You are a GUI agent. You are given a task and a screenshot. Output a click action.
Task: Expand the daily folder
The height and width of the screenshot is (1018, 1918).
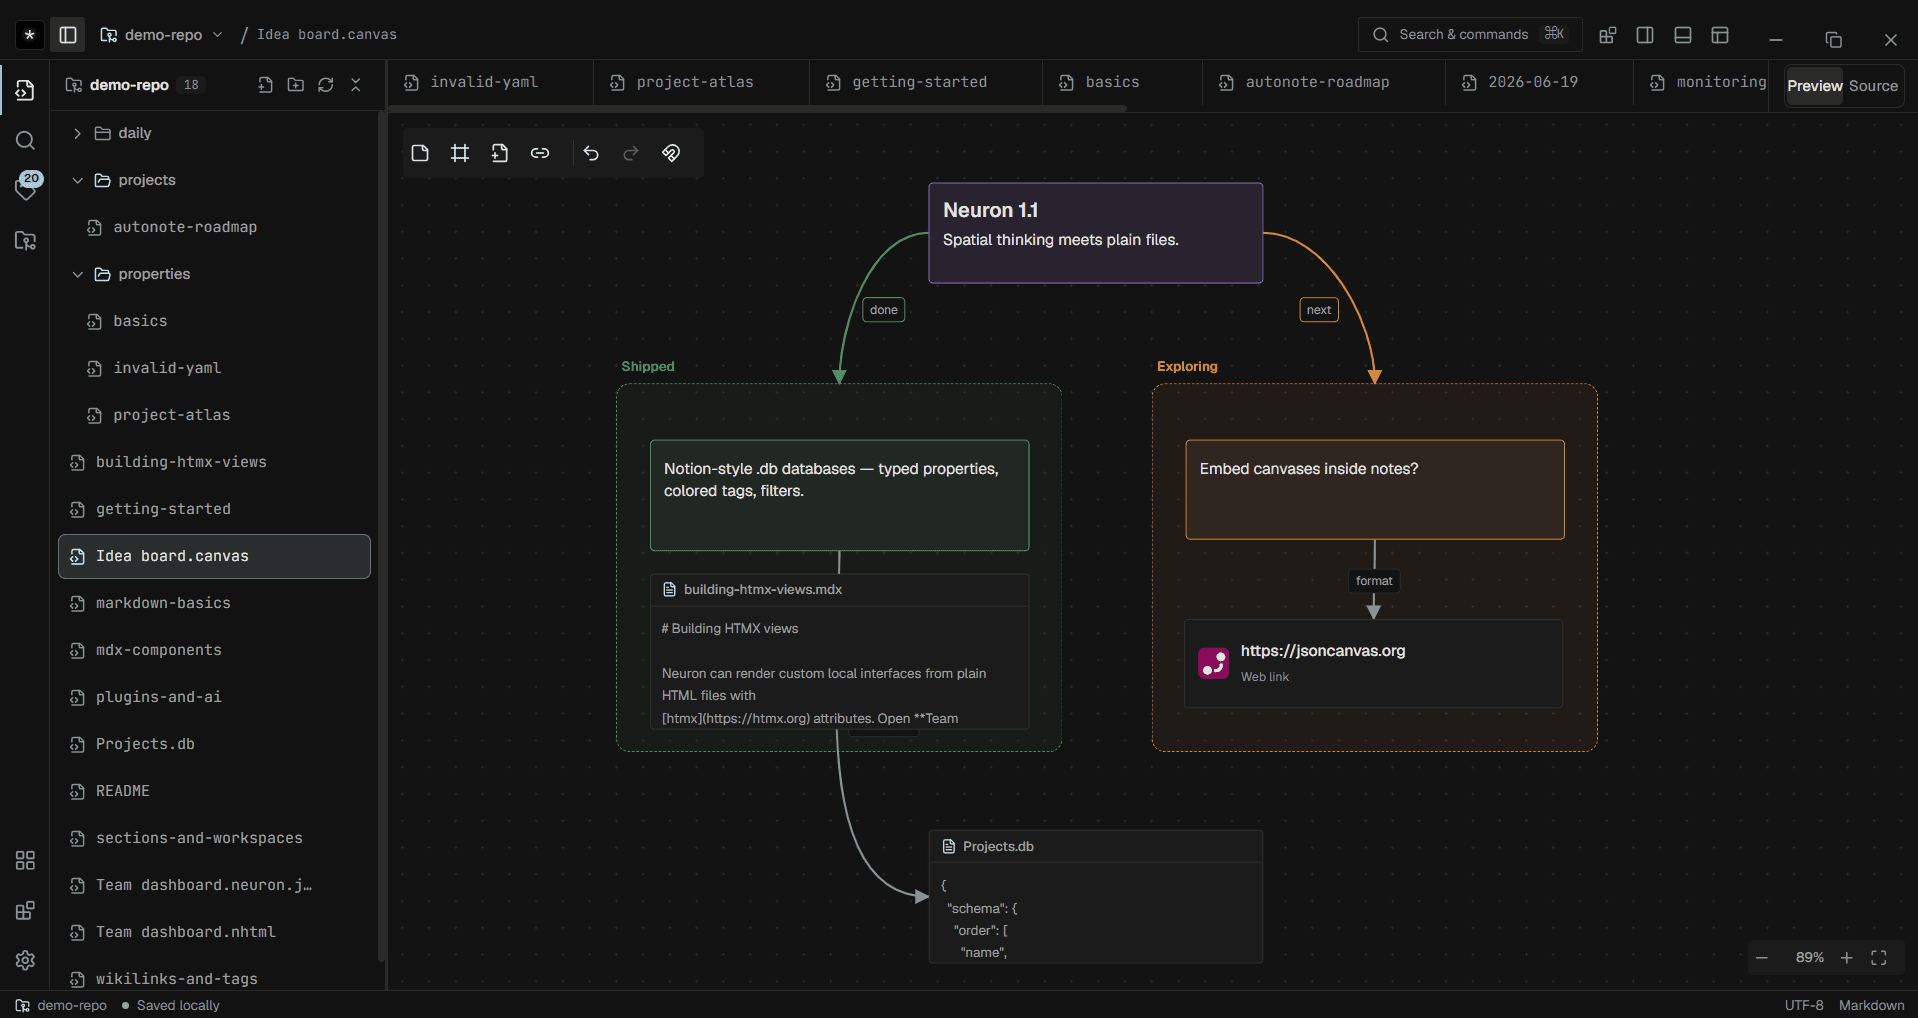[214, 133]
